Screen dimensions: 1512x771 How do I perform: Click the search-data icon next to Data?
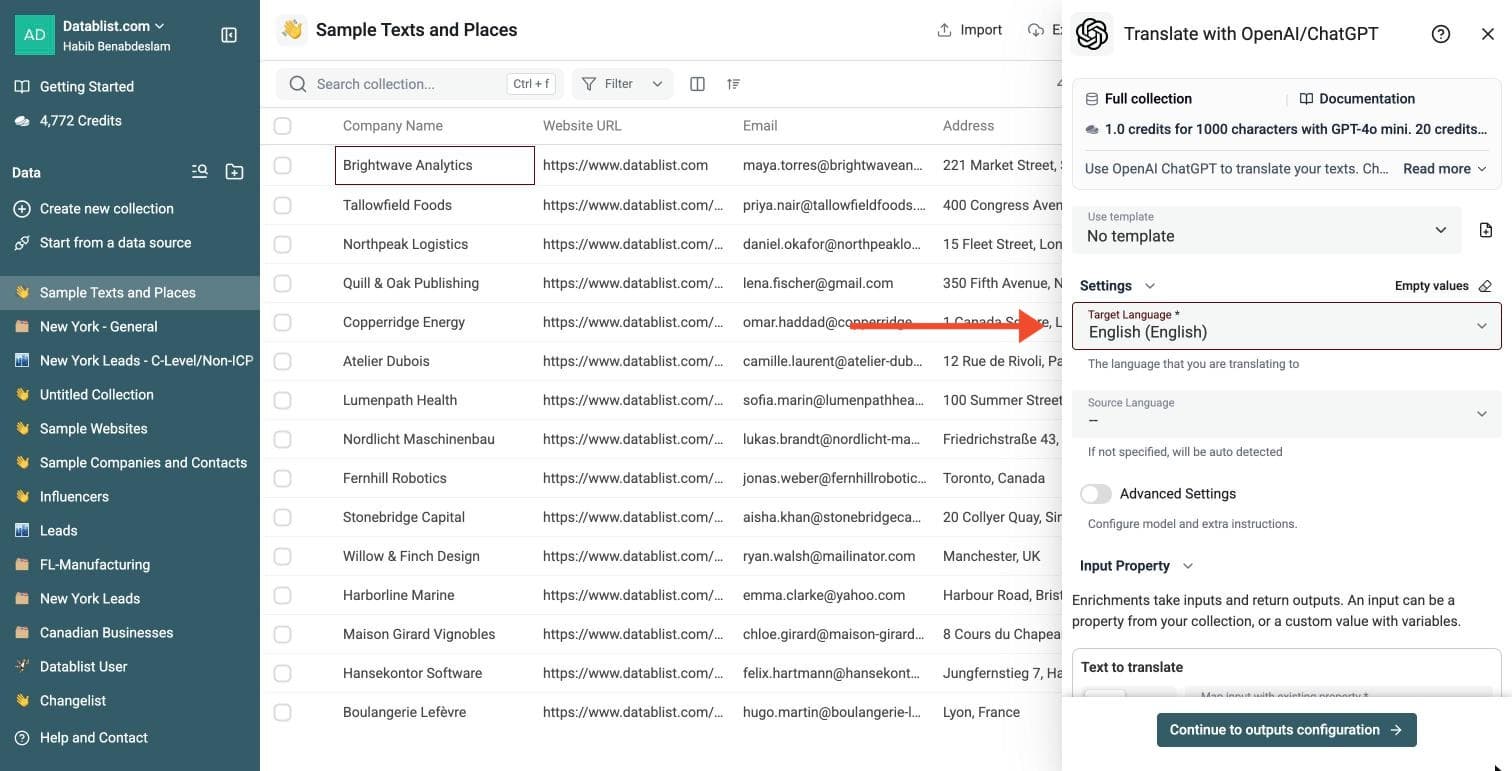200,172
